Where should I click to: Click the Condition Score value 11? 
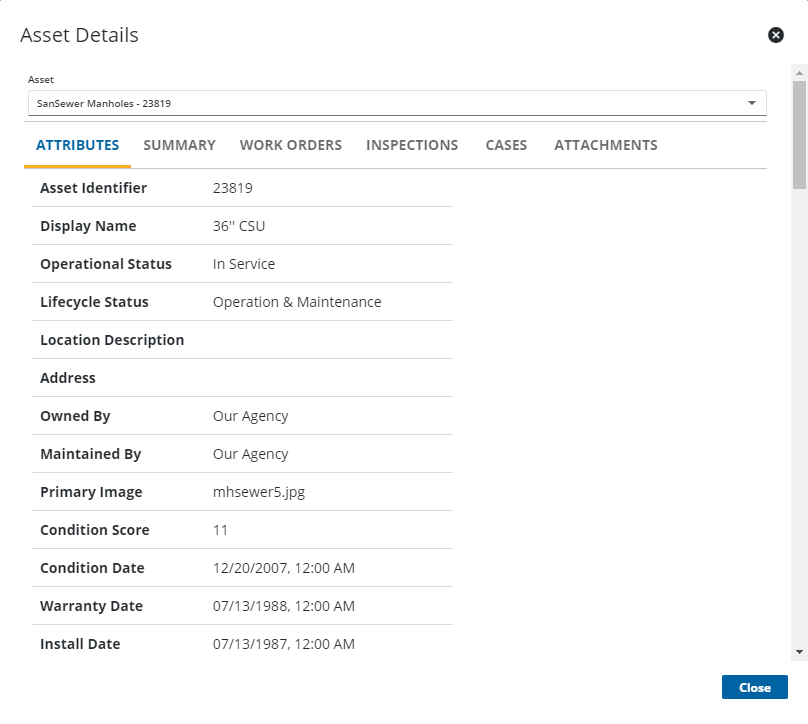[221, 530]
